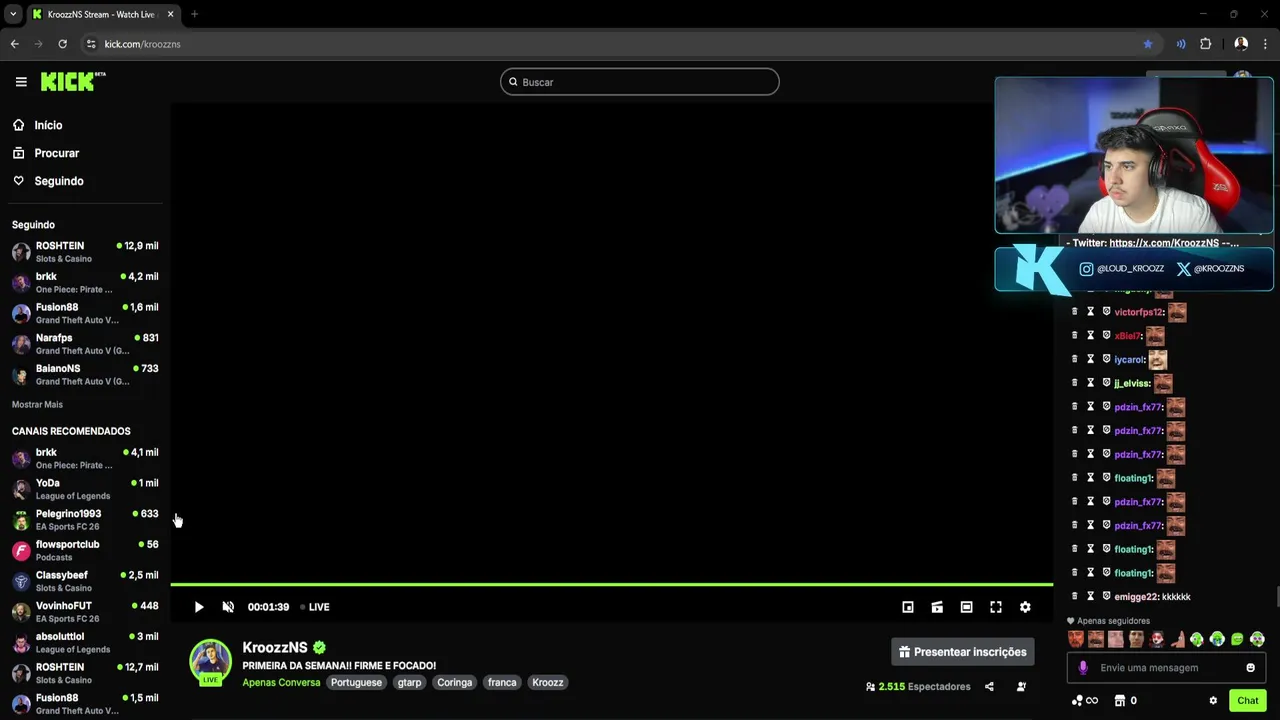Click Presentear inscrições button
This screenshot has height=720, width=1280.
point(963,652)
